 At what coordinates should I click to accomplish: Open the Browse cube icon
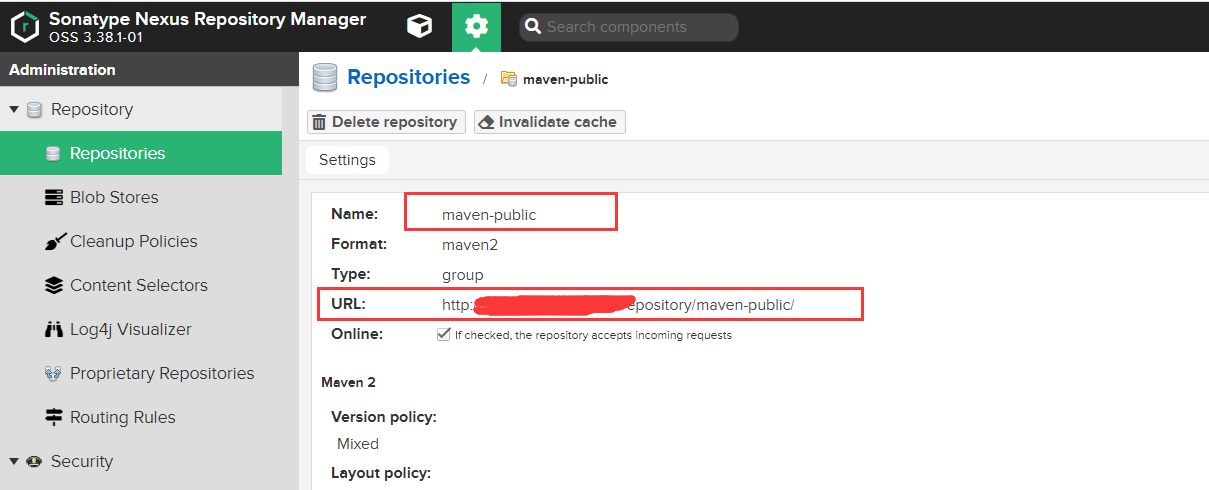(x=420, y=27)
